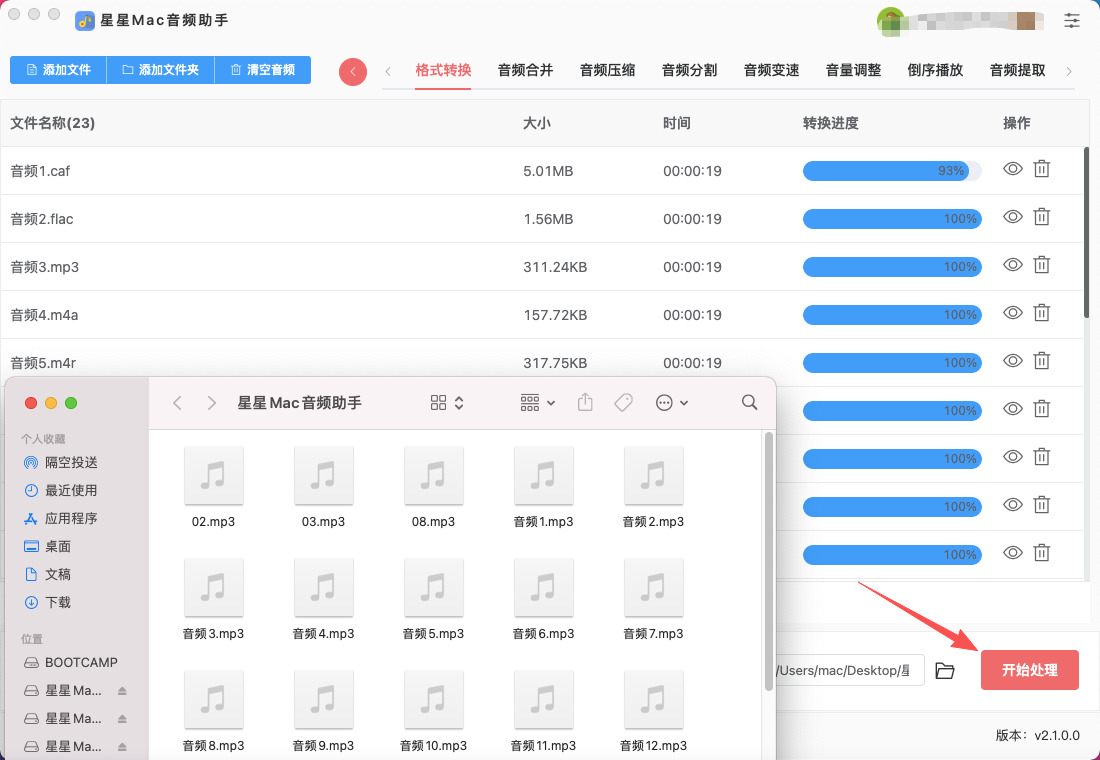Click 添加文件 button

coord(58,70)
